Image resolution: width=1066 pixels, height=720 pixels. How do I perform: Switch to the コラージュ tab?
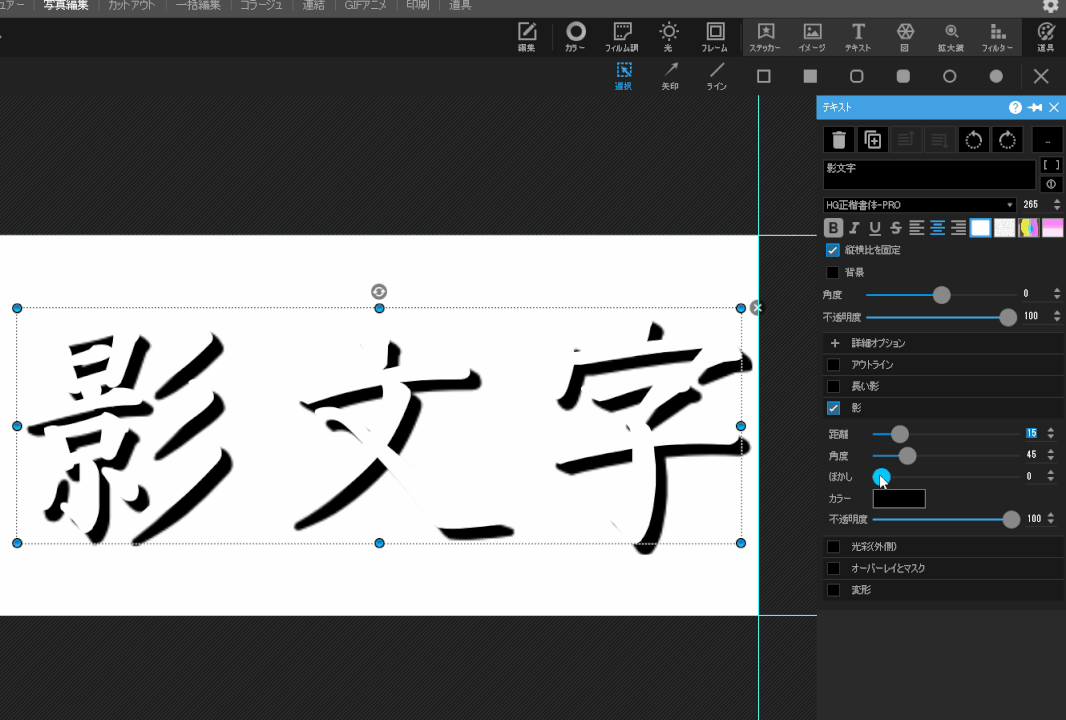(261, 5)
